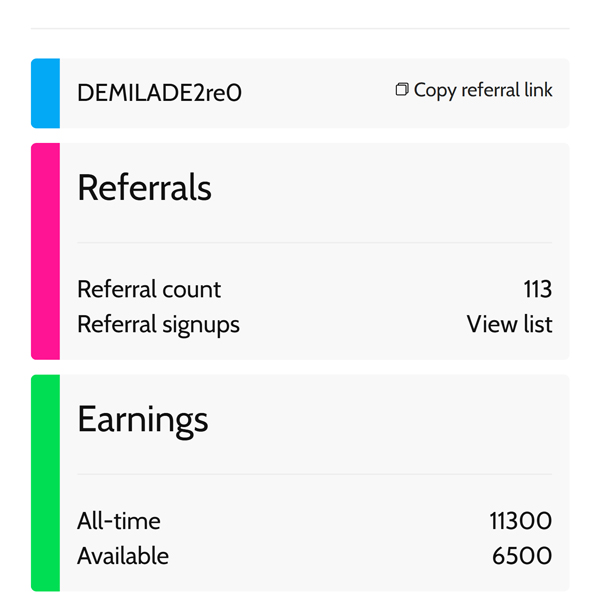Click the available balance 6500
600x600 pixels.
pos(522,556)
